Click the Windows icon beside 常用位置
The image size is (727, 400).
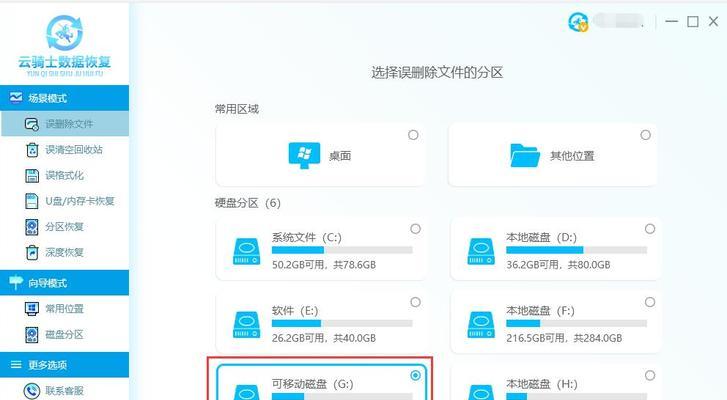(32, 309)
